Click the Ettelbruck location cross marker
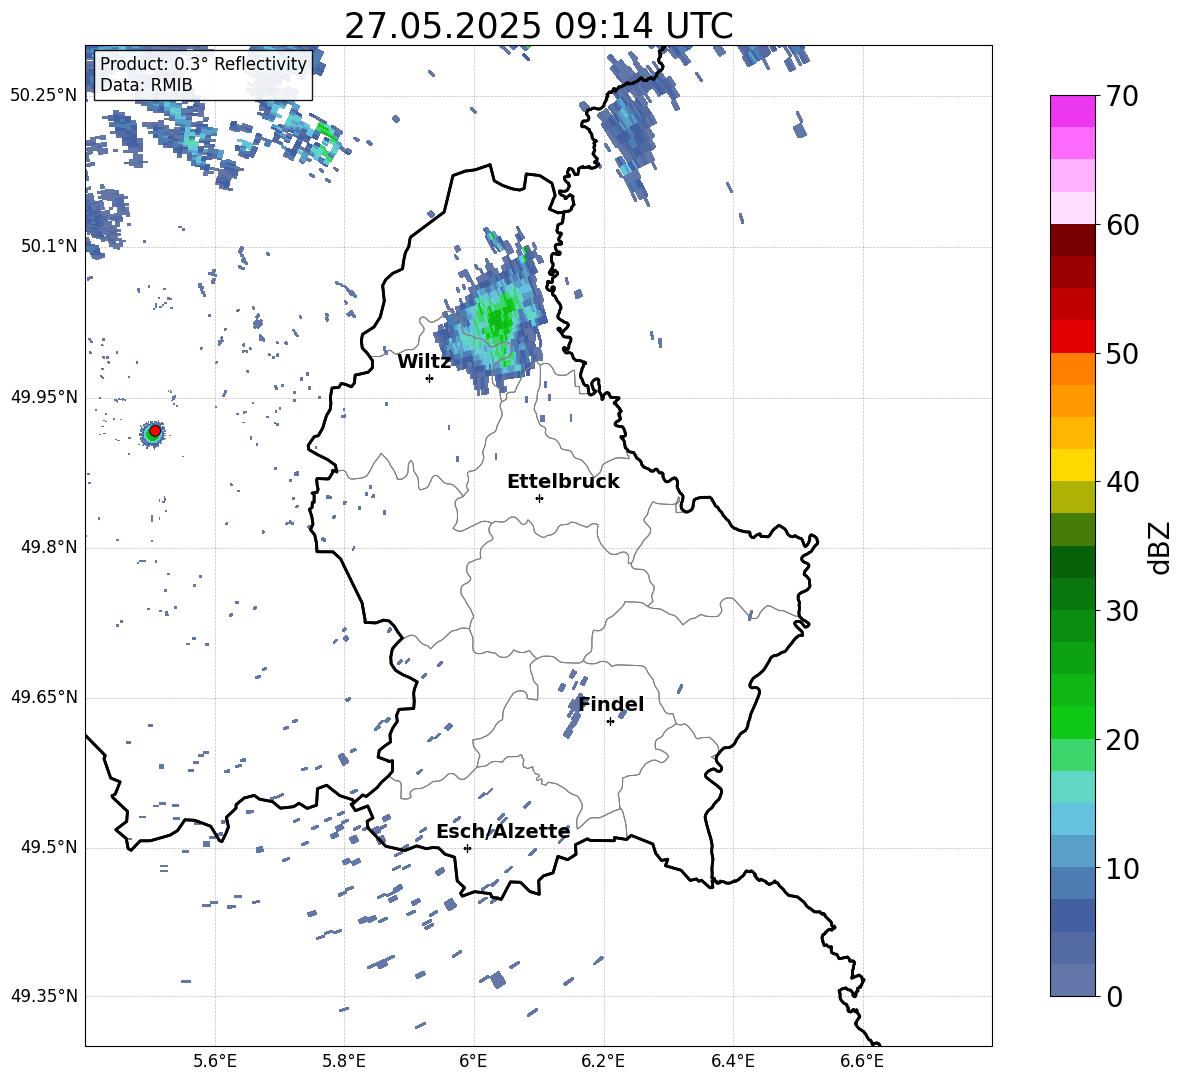 (539, 498)
